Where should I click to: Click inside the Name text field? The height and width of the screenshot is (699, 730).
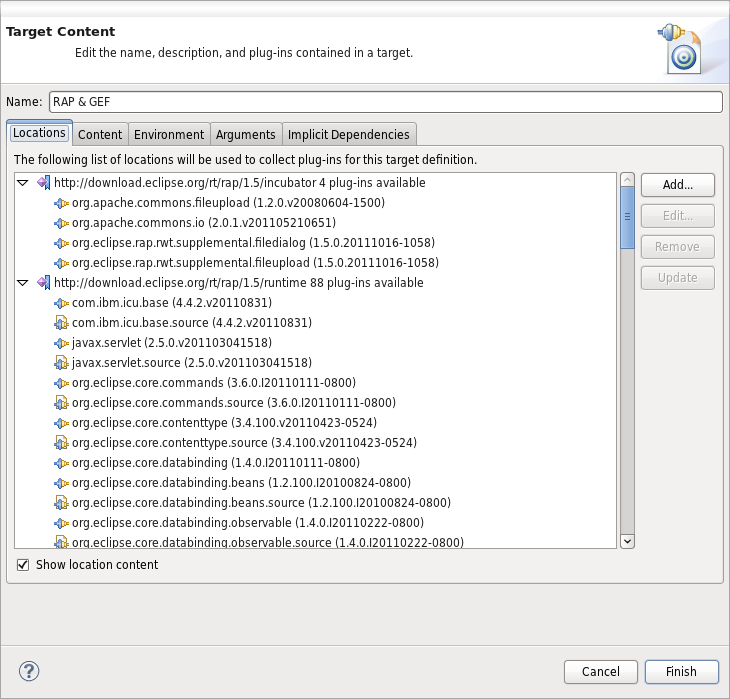point(385,102)
